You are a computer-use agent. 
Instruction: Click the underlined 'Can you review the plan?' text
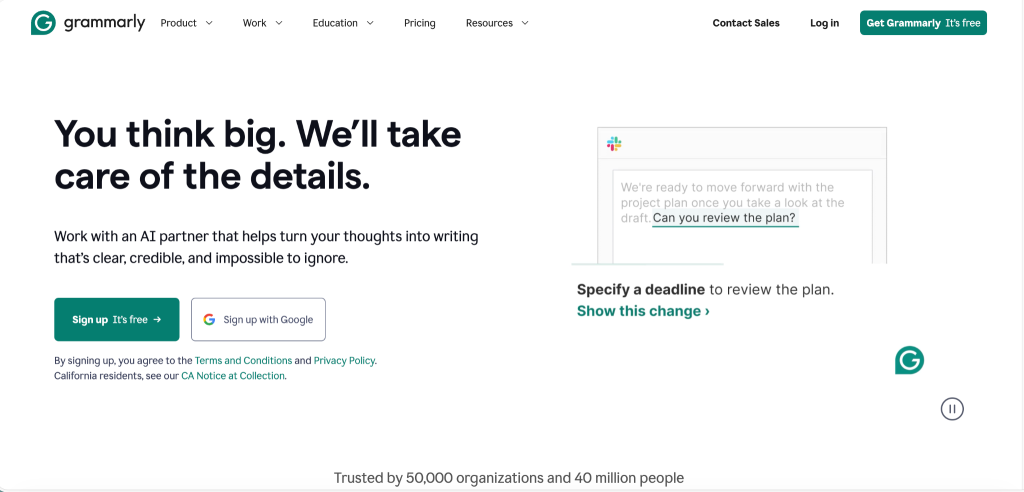tap(724, 218)
